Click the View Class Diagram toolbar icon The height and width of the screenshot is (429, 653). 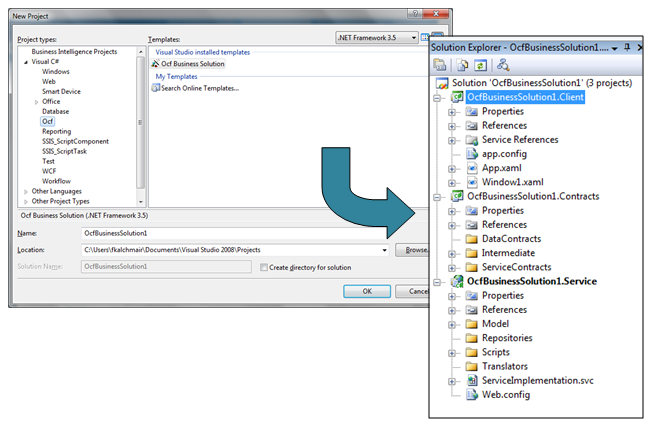coord(503,65)
